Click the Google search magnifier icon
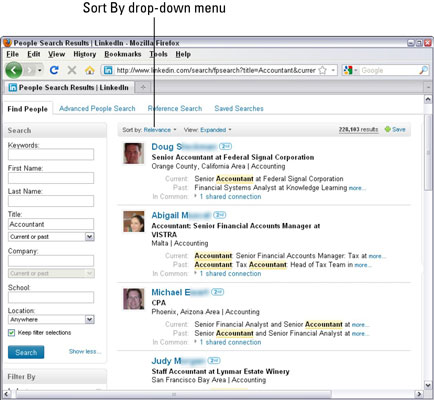The image size is (434, 400). point(423,70)
